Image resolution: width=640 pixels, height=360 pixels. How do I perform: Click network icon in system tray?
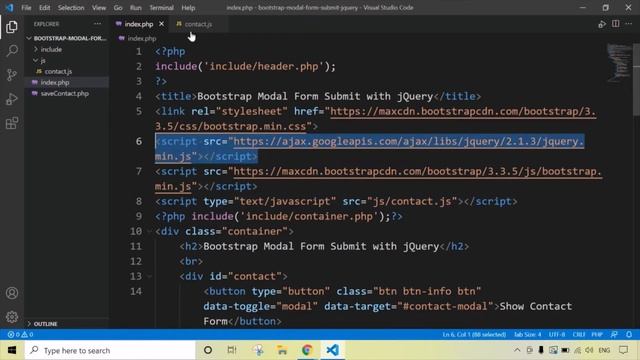[x=577, y=350]
